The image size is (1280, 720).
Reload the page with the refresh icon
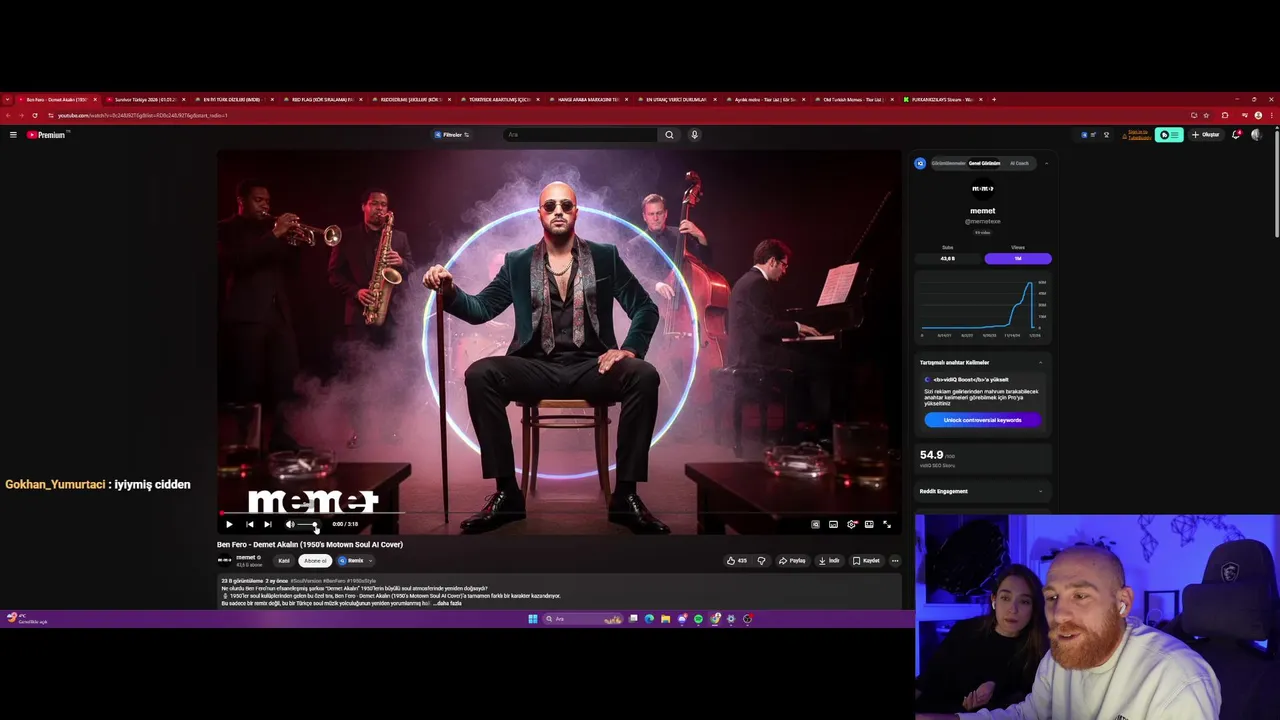pyautogui.click(x=35, y=115)
